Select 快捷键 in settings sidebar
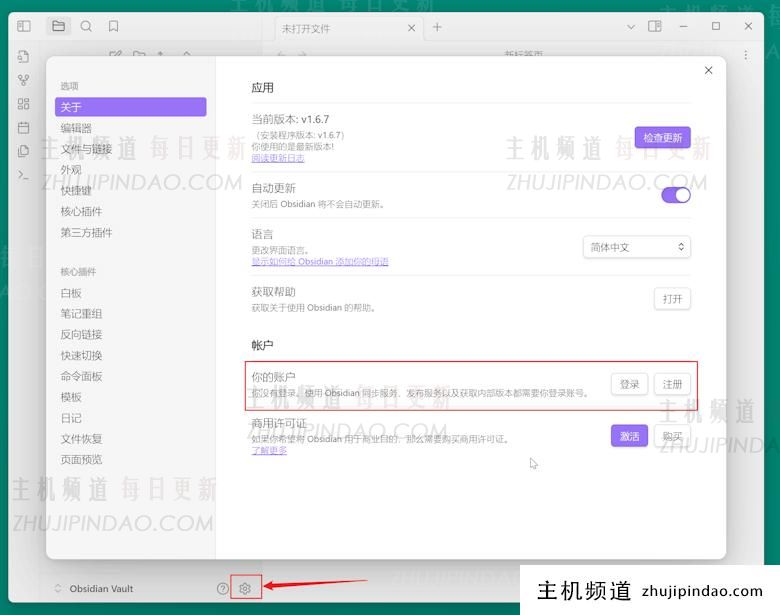 [x=130, y=191]
